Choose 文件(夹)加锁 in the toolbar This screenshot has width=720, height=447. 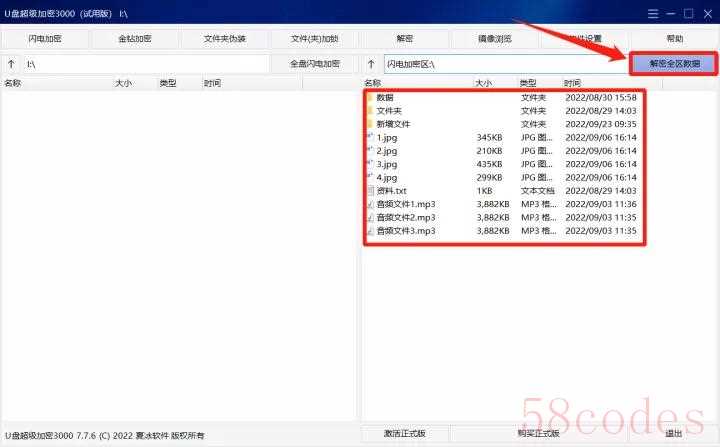pos(315,39)
